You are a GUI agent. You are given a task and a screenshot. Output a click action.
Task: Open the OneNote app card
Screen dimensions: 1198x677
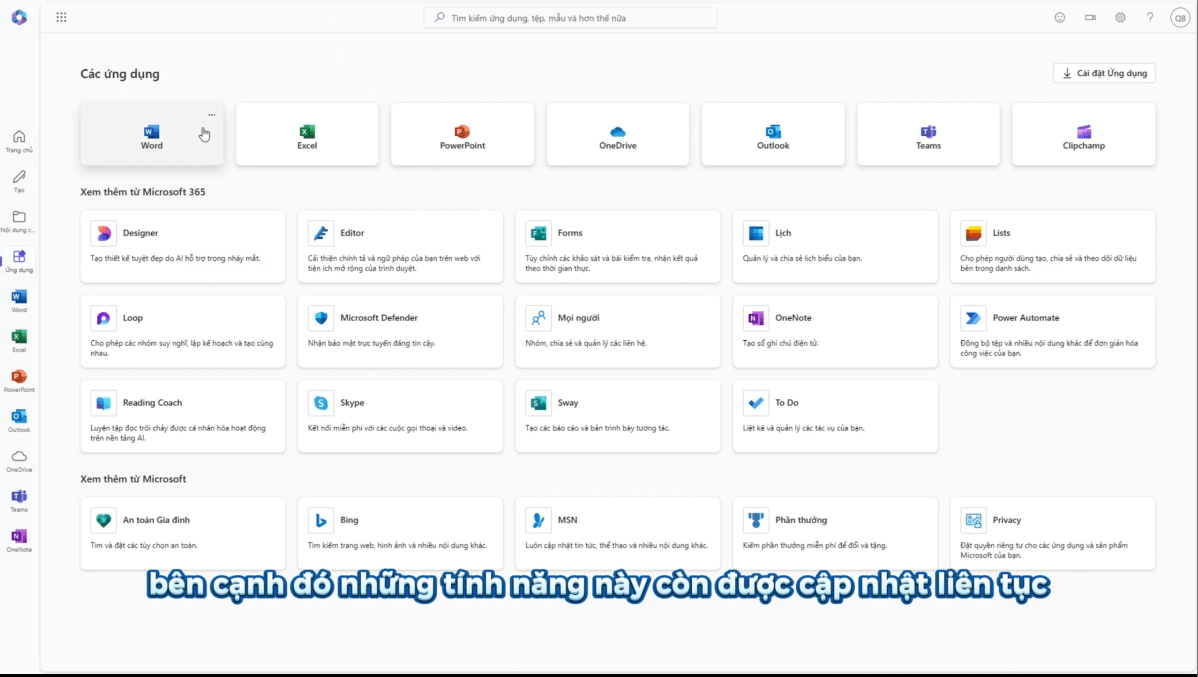click(x=835, y=332)
